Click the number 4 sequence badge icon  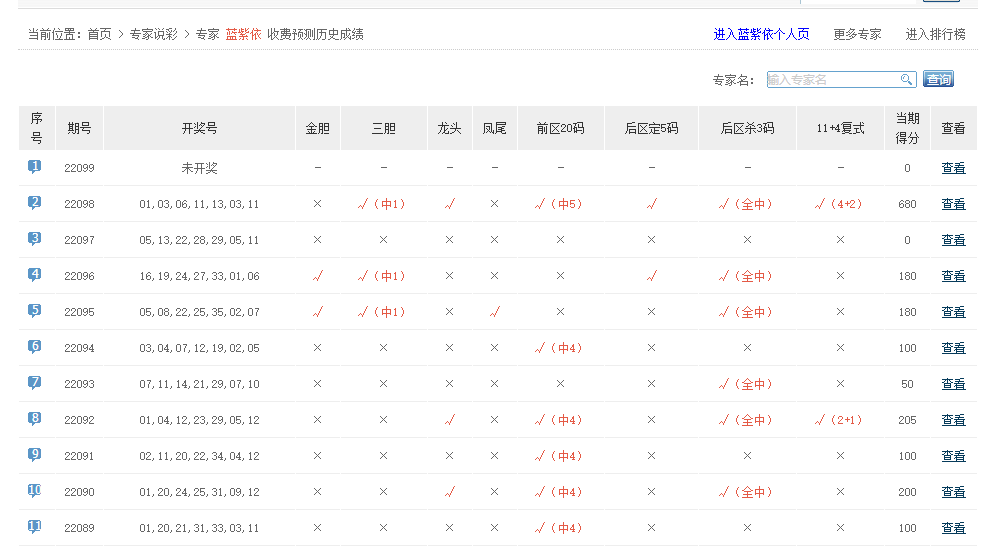35,275
